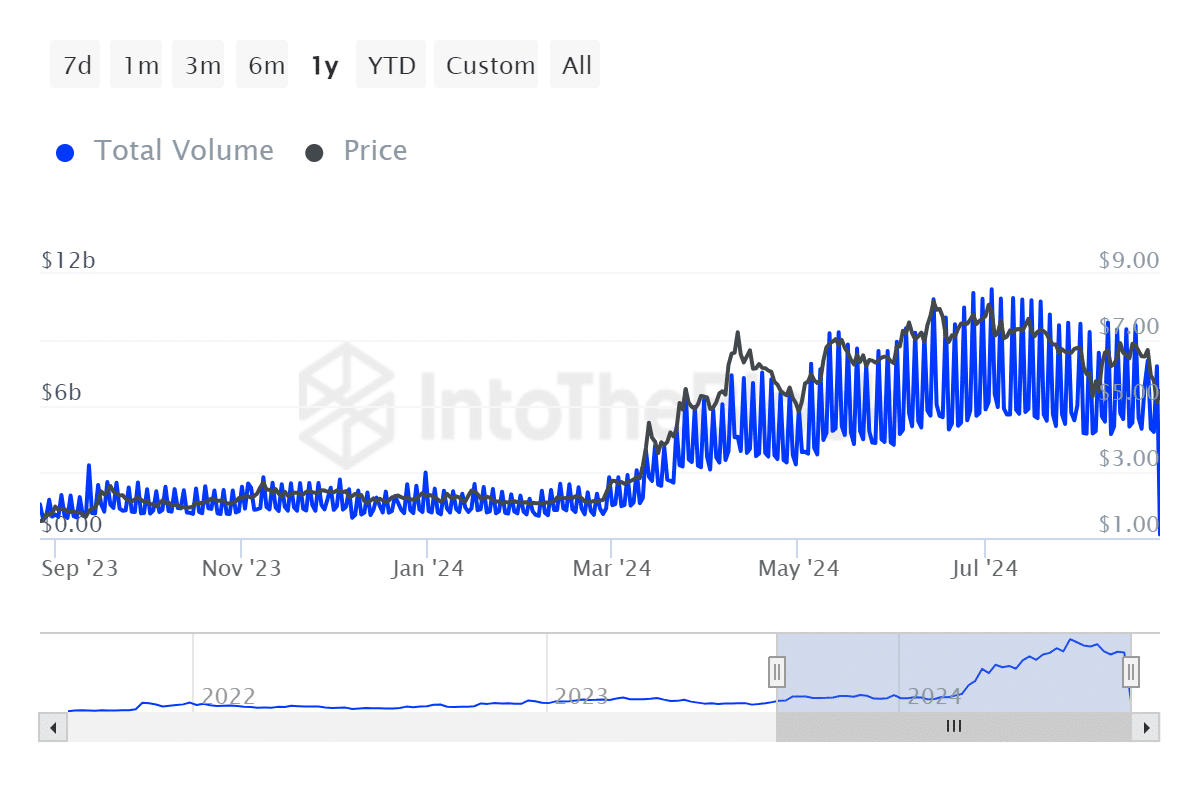
Task: Click the 2022 area in the navigator
Action: (228, 696)
